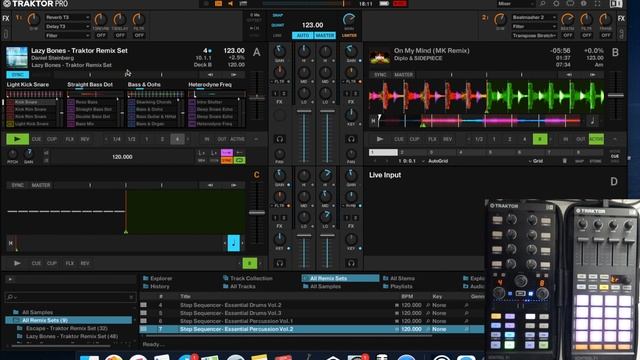
Task: Start playback on Deck C
Action: (x=17, y=263)
